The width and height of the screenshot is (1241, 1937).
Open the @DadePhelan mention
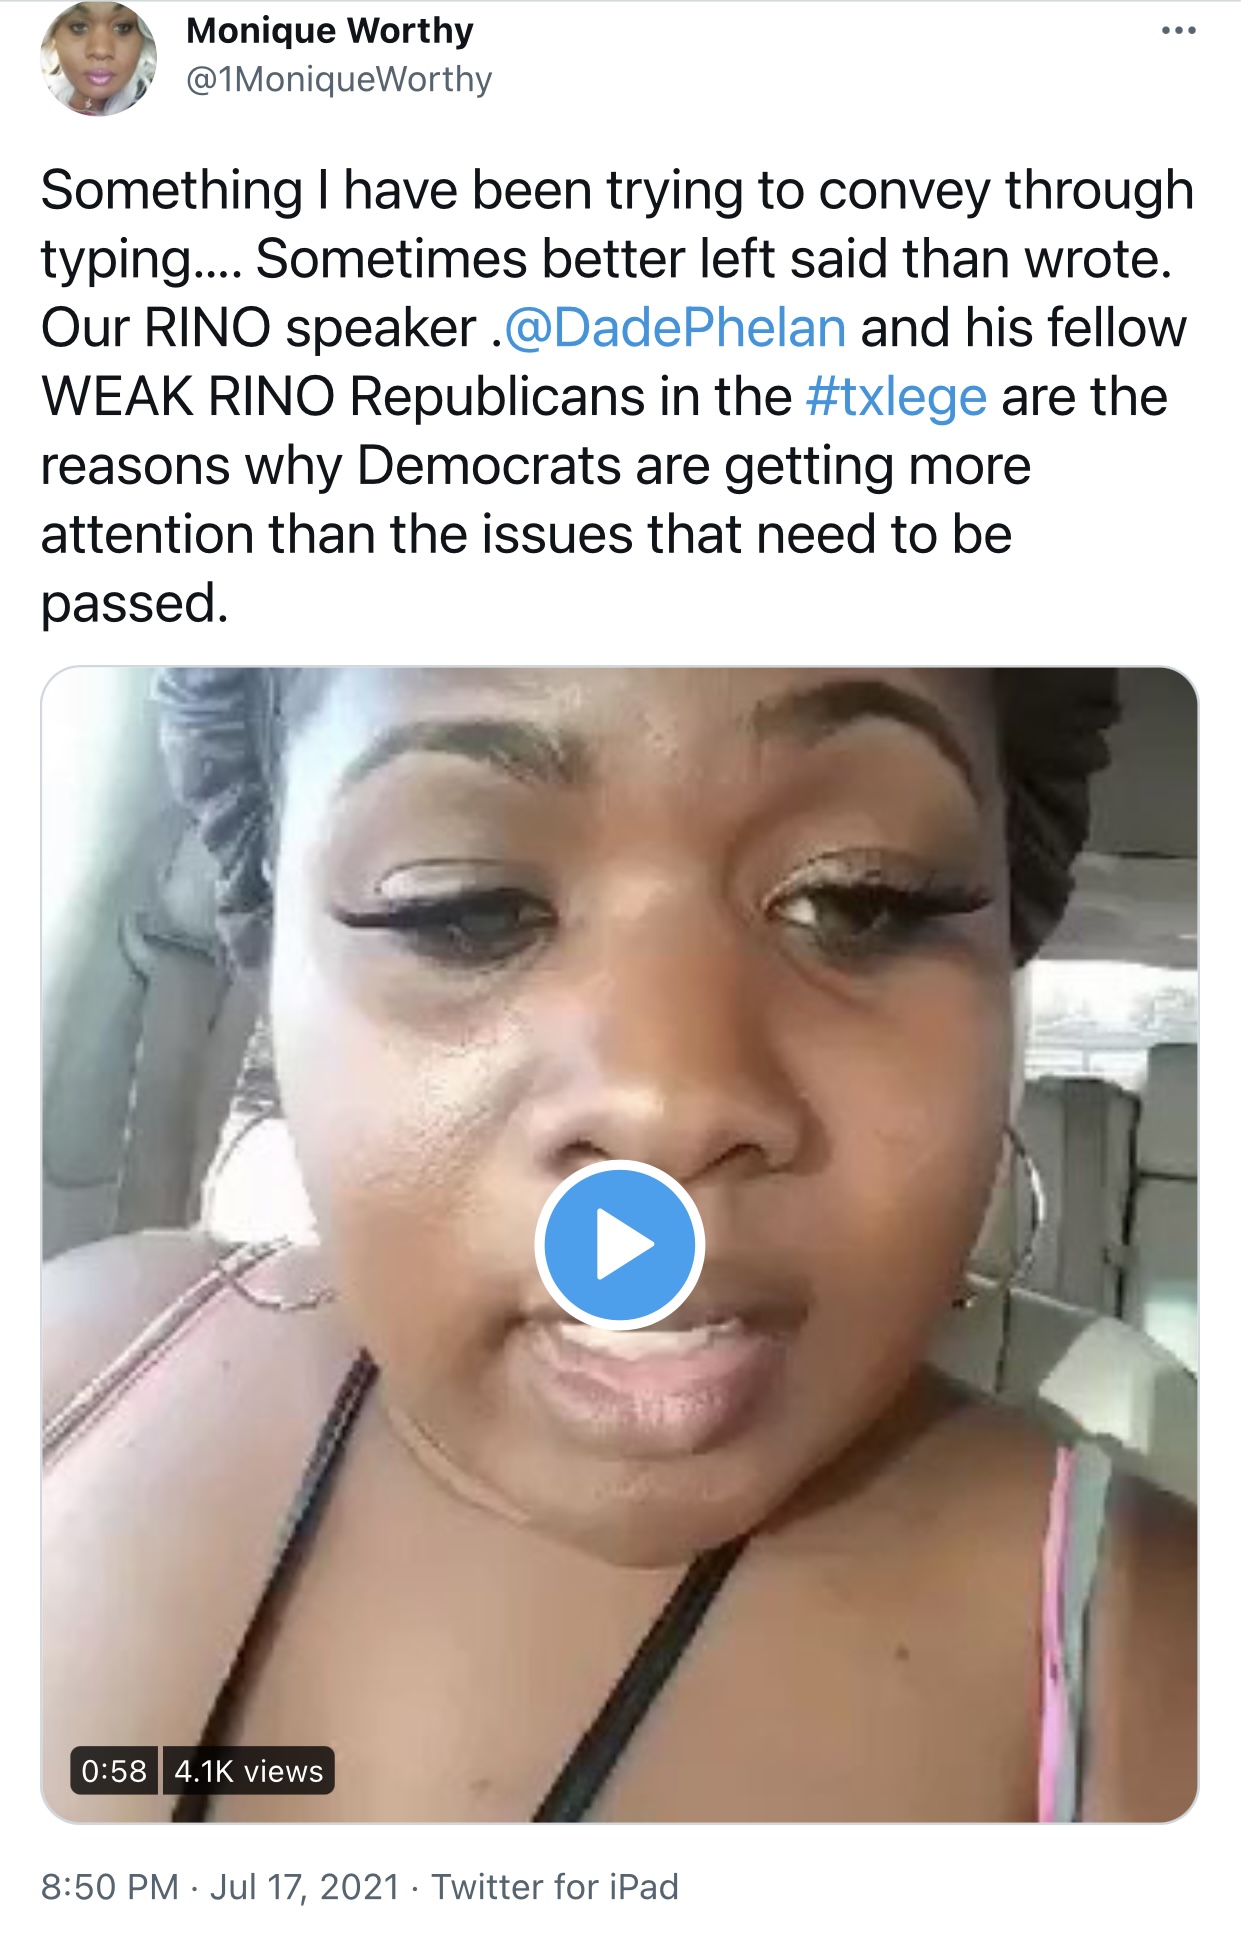point(675,328)
